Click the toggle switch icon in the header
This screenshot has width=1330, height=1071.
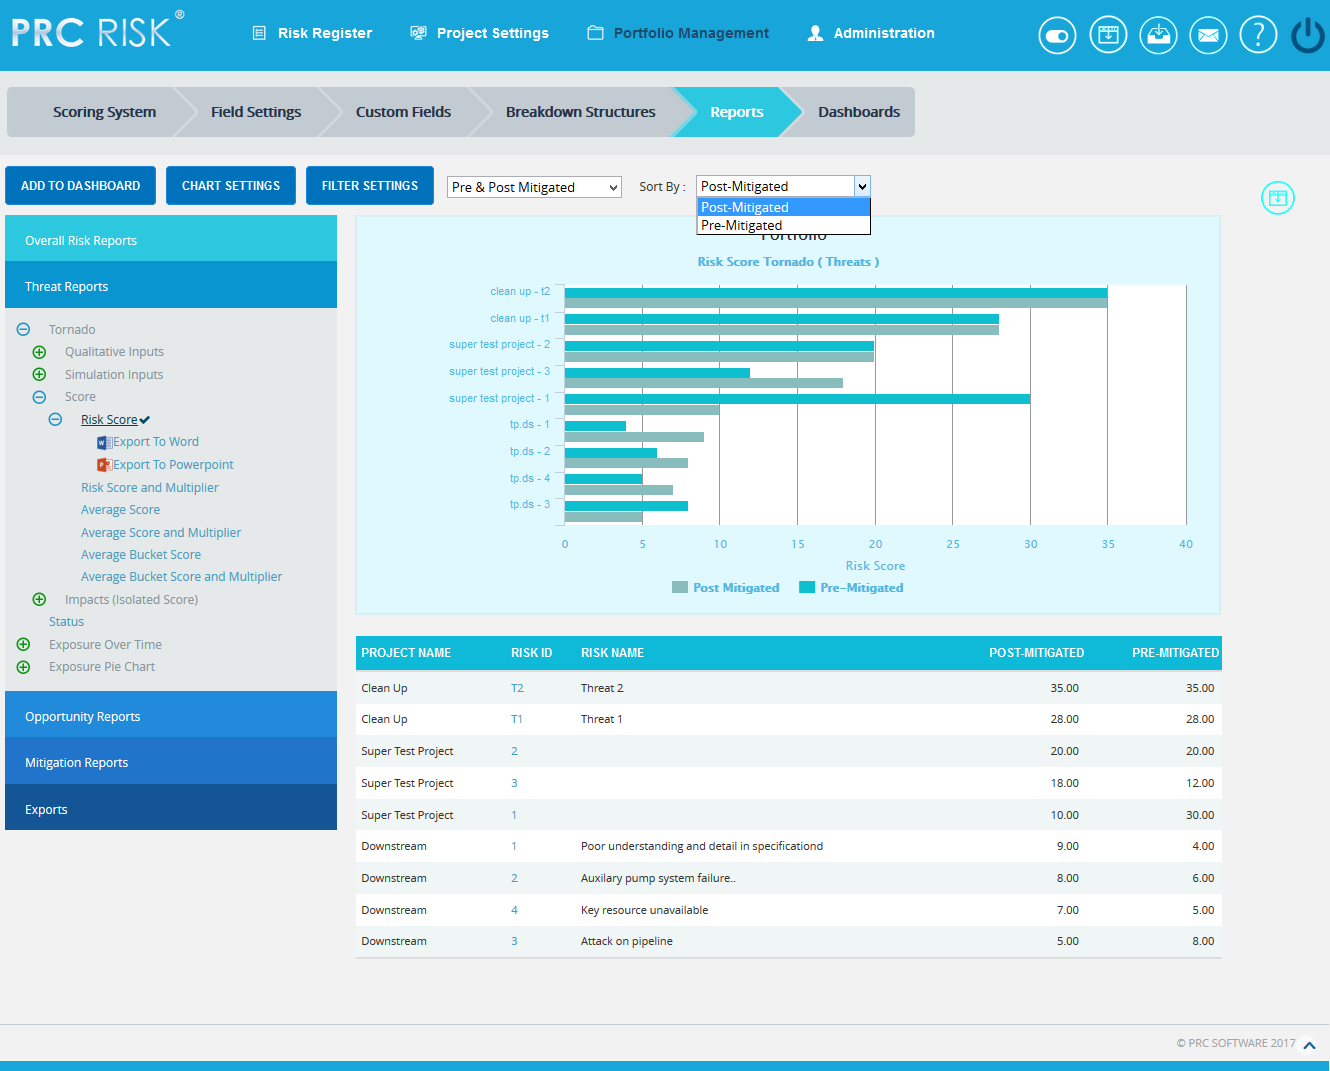pyautogui.click(x=1057, y=34)
